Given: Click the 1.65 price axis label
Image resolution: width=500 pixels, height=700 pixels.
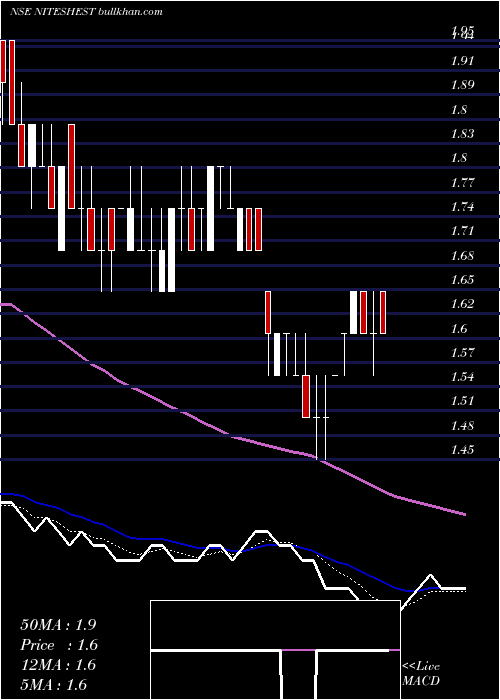Looking at the screenshot, I should click(462, 280).
